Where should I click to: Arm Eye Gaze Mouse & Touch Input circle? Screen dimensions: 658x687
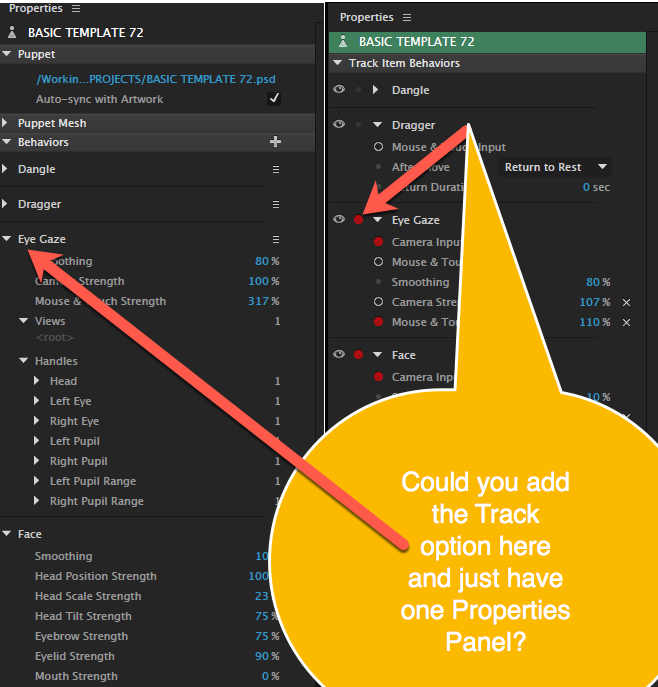379,262
